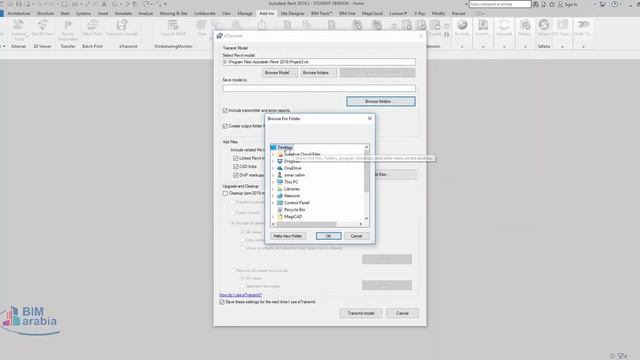Viewport: 640px width, 360px height.
Task: Select the OneDrive cloud icon
Action: 280,168
